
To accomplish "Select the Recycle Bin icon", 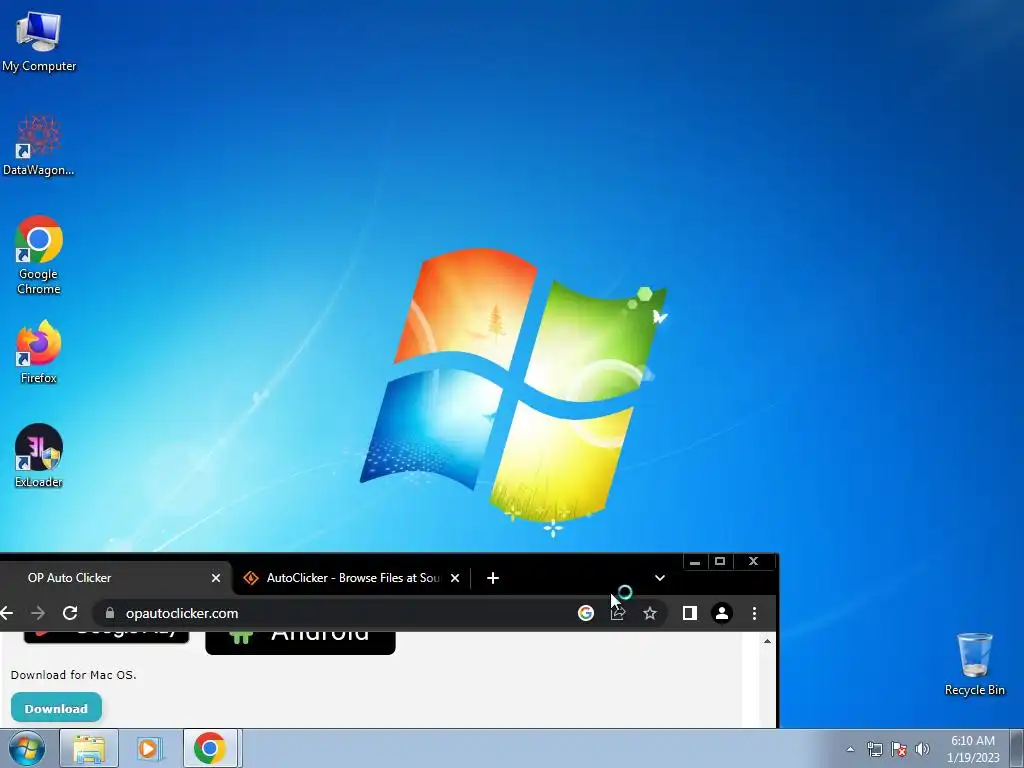I will tap(974, 664).
